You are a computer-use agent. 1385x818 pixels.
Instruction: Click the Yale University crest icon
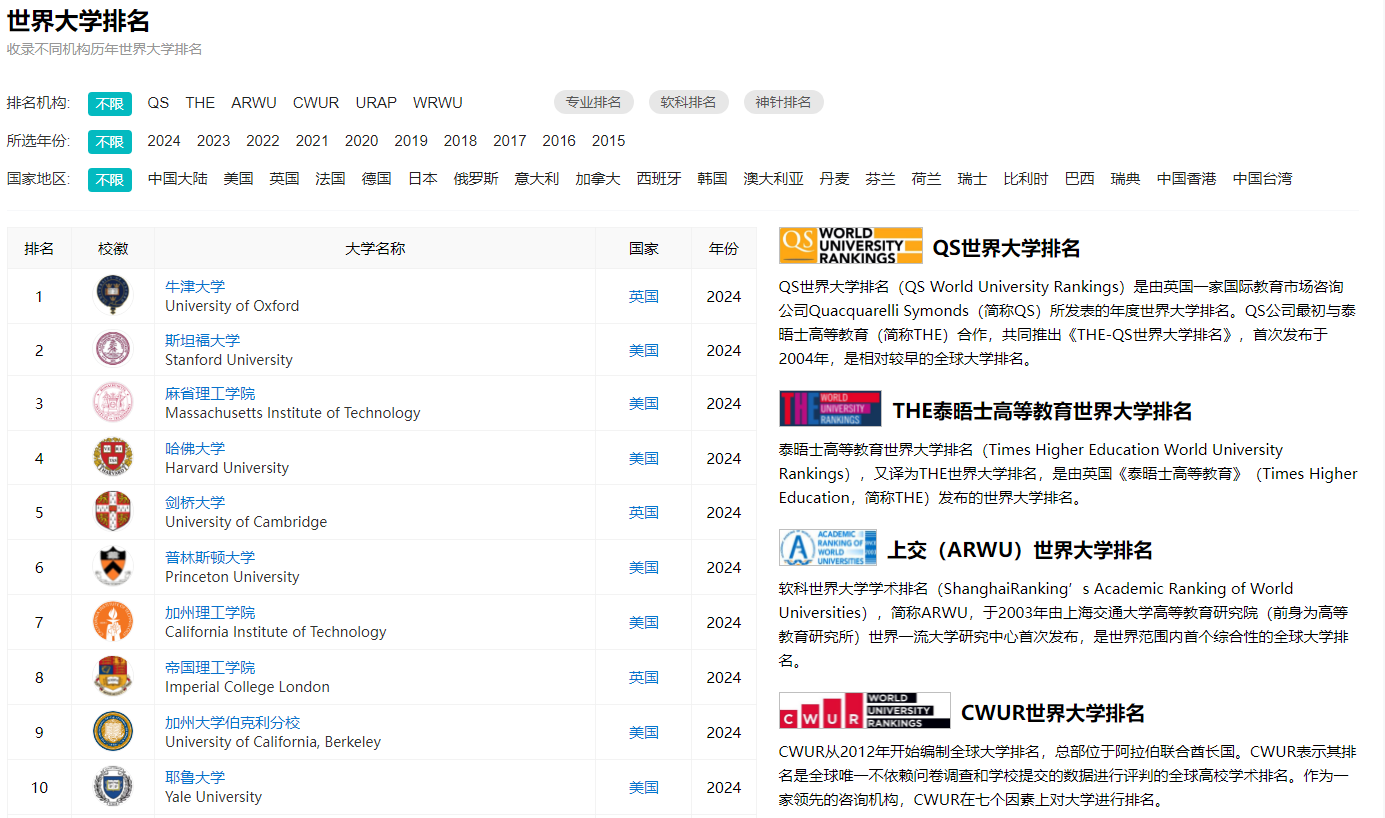[113, 787]
